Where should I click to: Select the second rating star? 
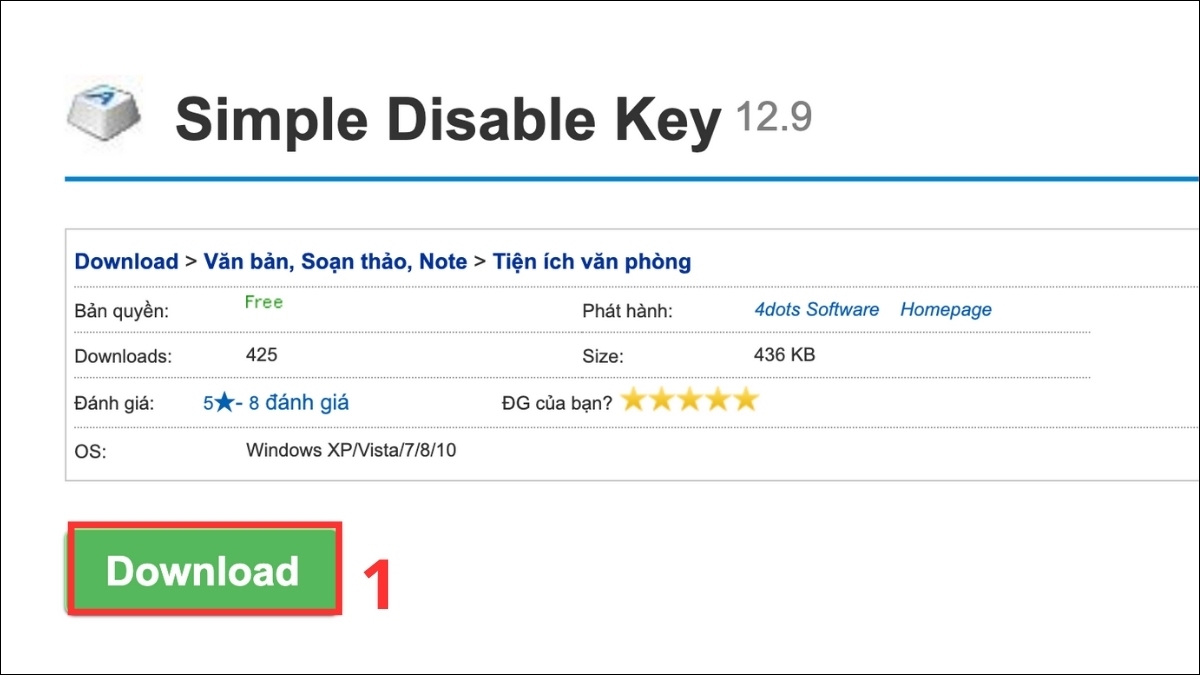pos(660,398)
